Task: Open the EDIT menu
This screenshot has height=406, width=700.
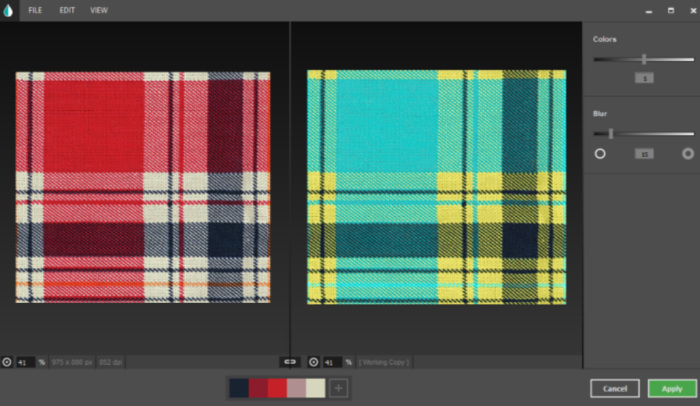Action: point(67,10)
